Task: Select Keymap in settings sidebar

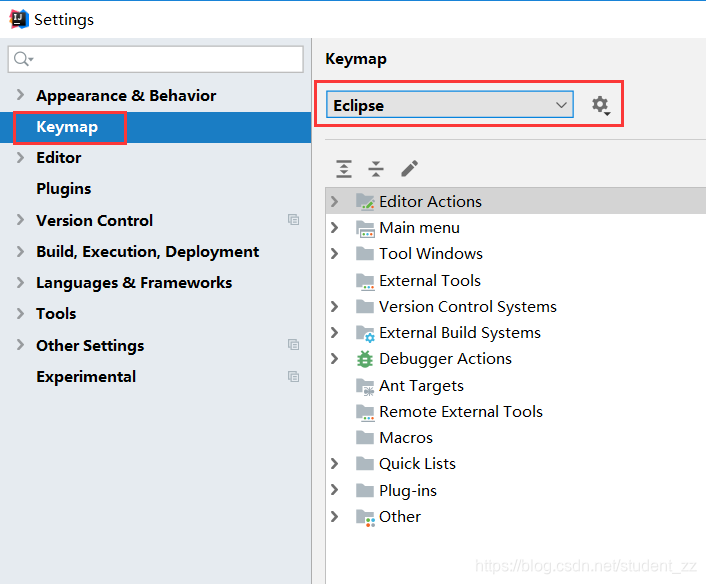Action: tap(155, 127)
